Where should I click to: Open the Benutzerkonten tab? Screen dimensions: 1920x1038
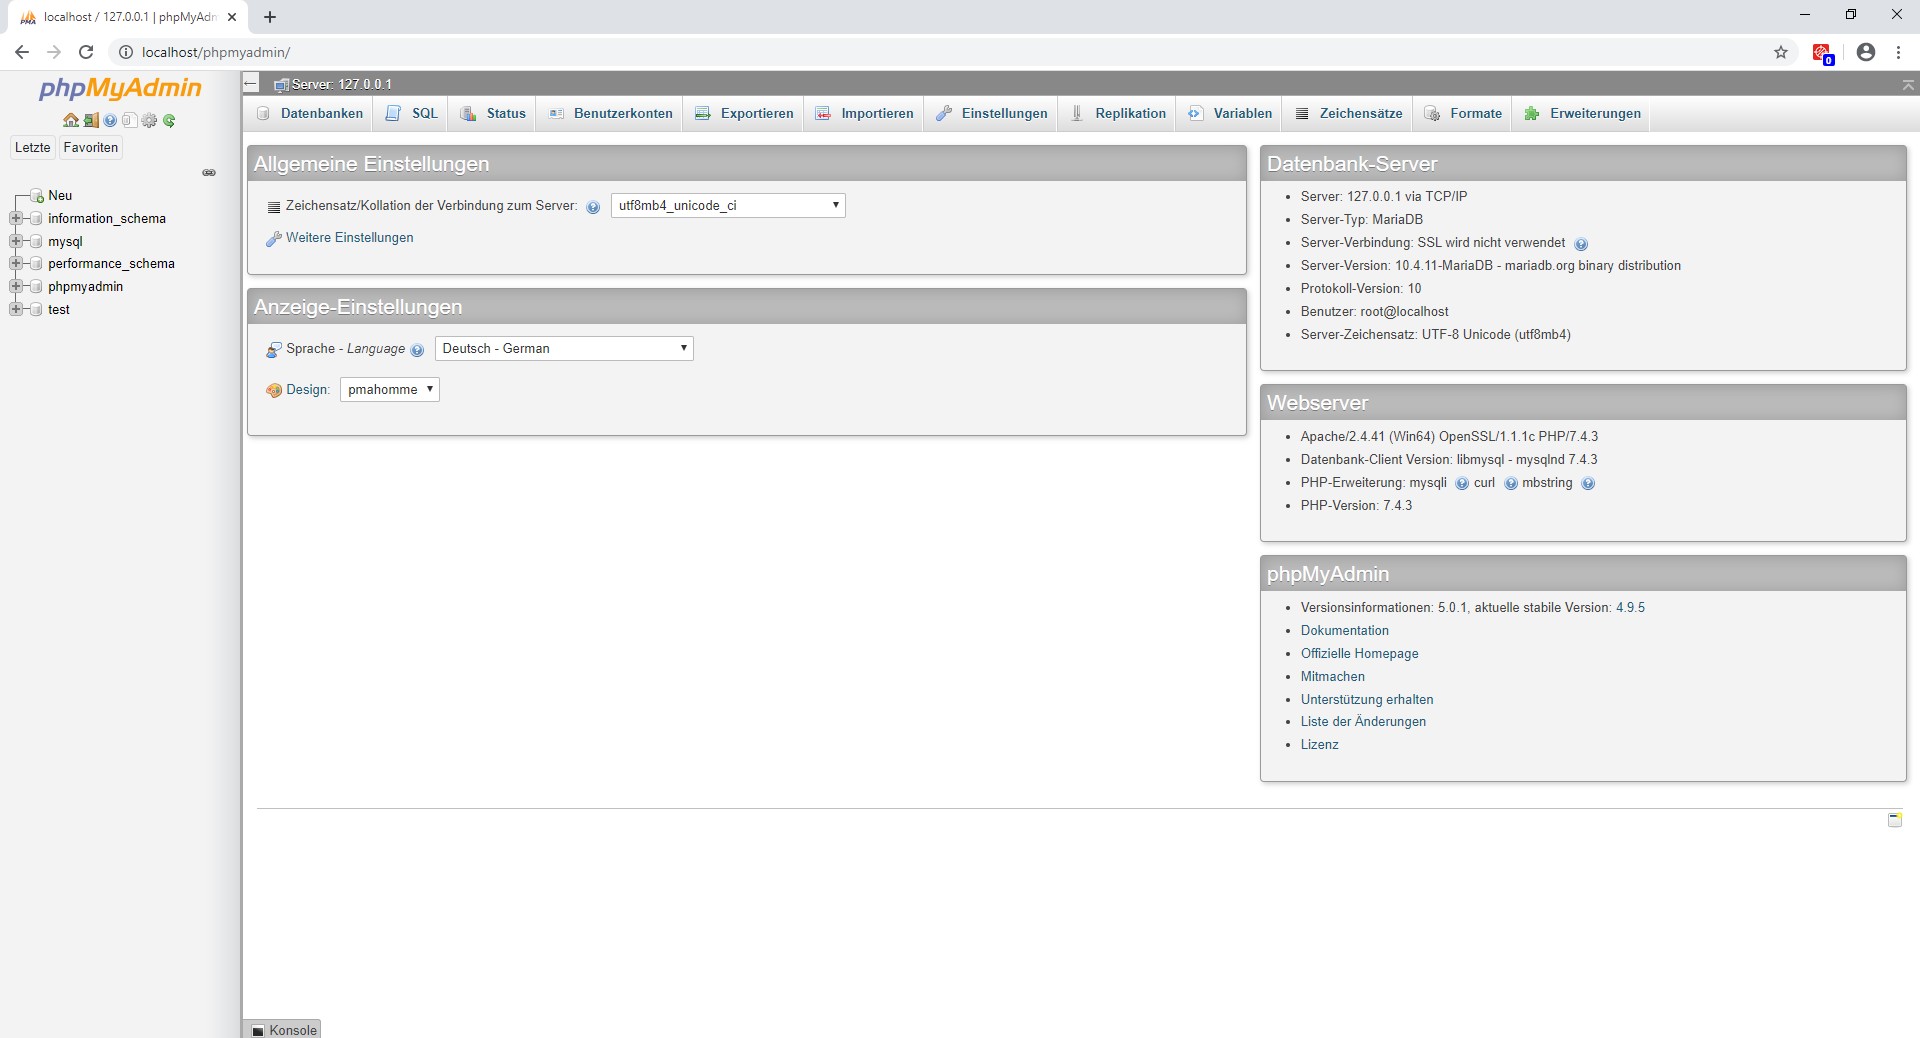[x=610, y=114]
